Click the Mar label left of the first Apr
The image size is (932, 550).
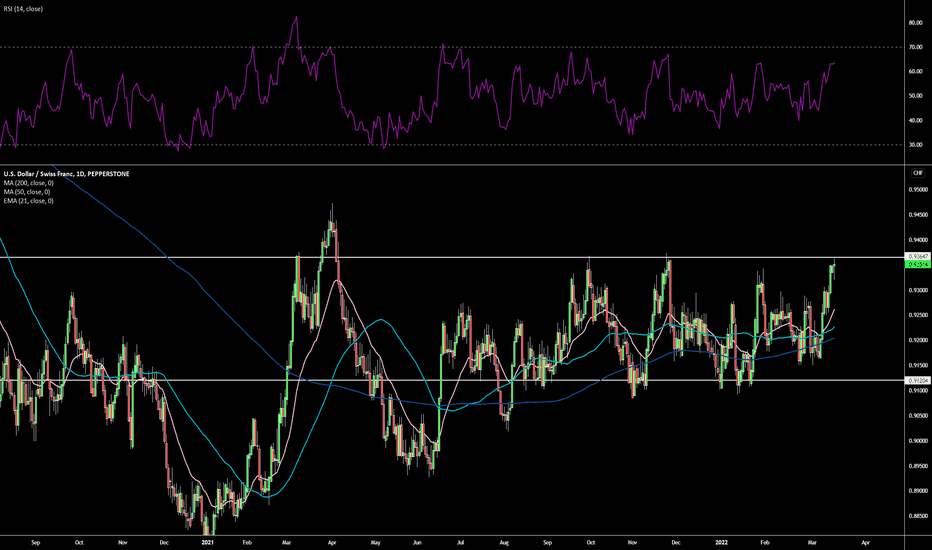[x=286, y=542]
